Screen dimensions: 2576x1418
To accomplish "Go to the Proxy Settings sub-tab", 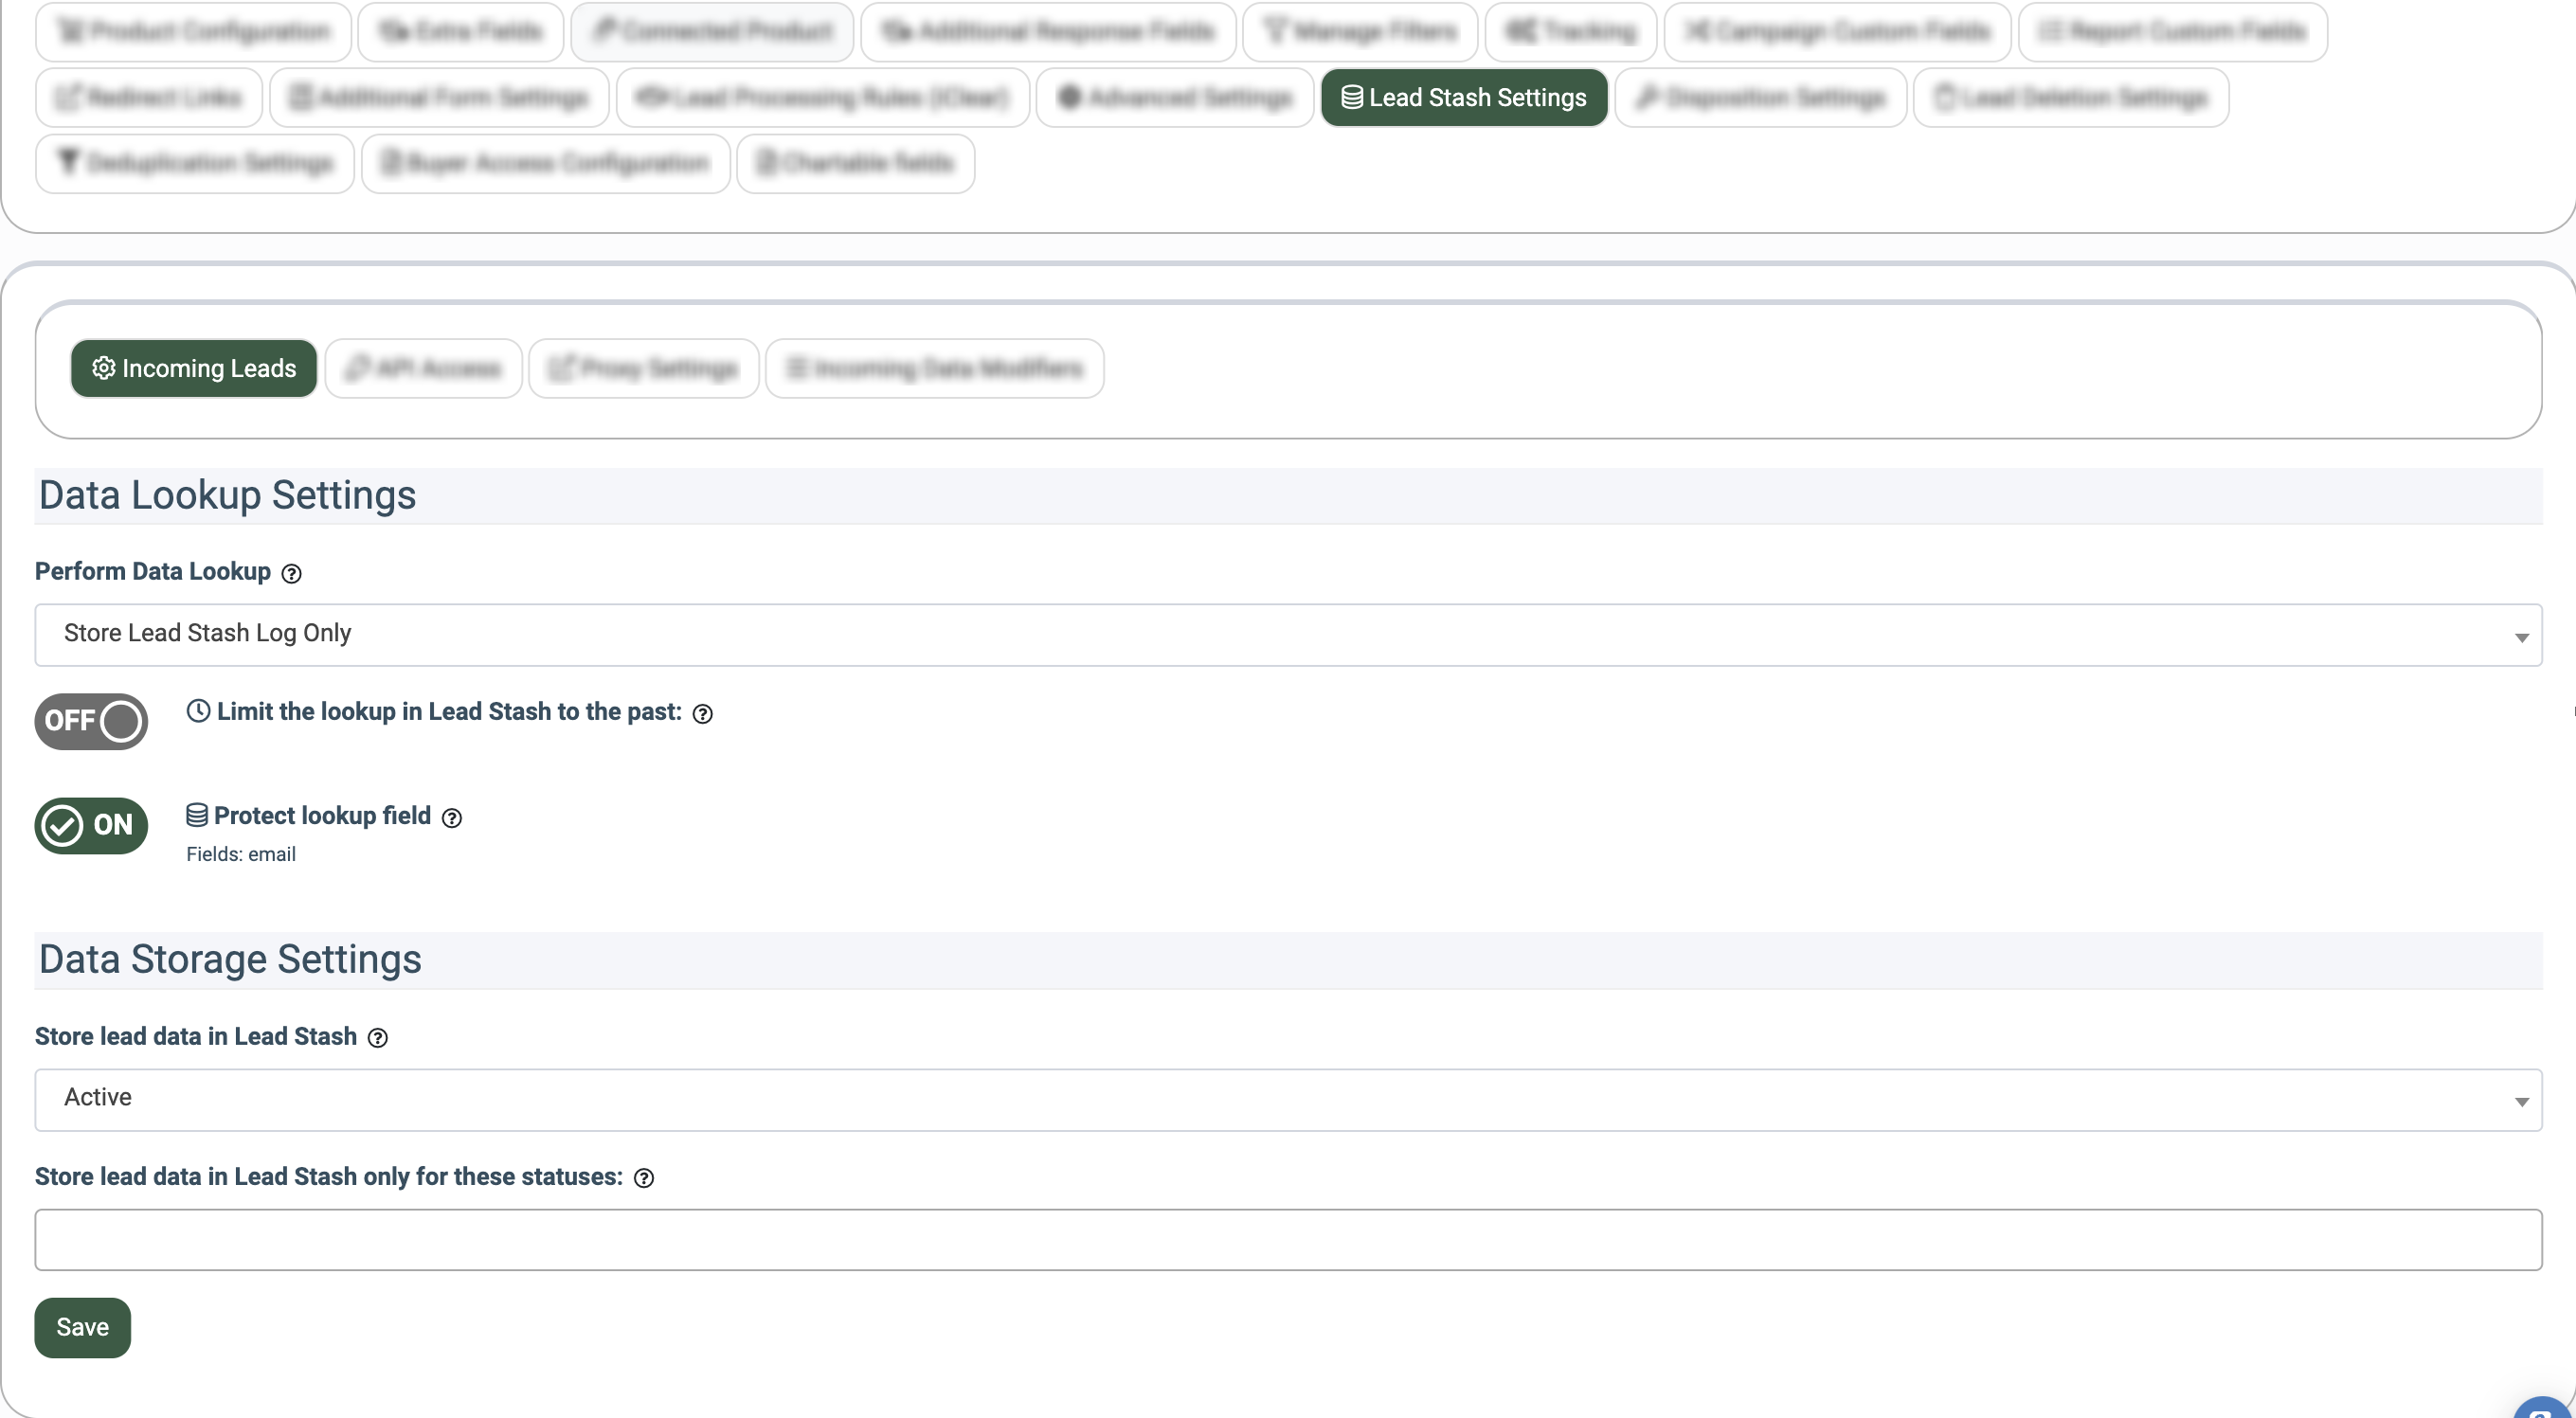I will (x=643, y=369).
